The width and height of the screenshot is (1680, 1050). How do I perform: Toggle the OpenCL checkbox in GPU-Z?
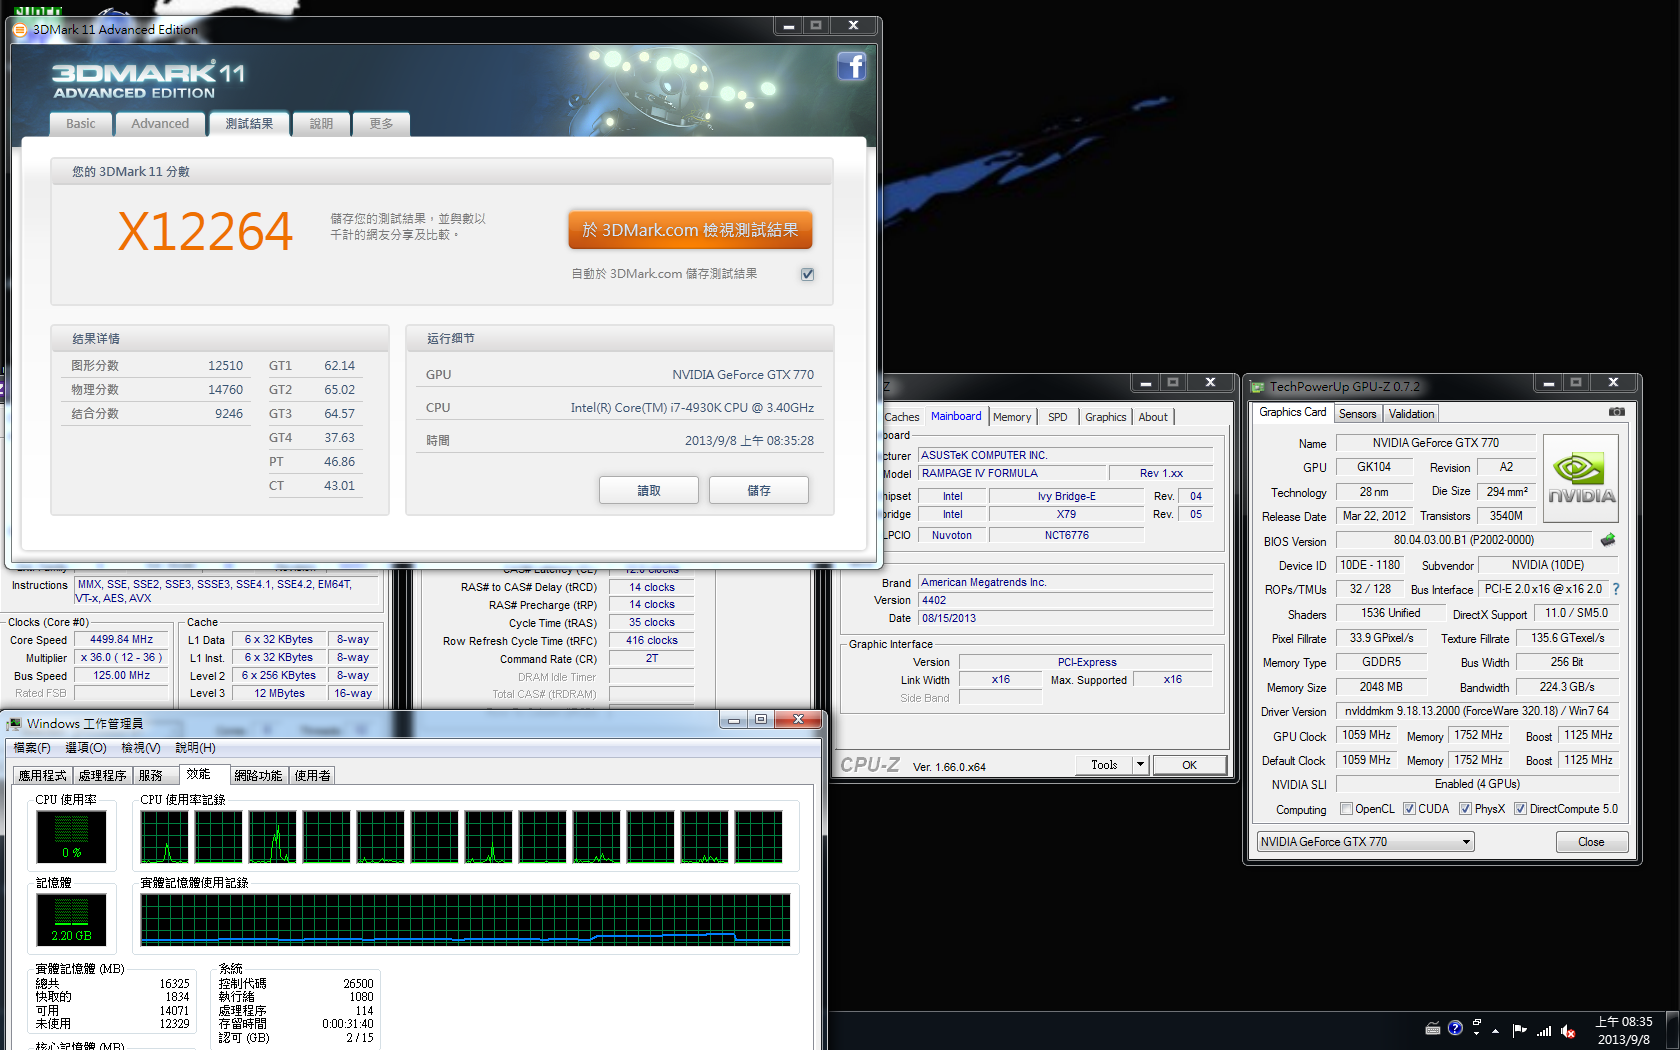pyautogui.click(x=1346, y=809)
